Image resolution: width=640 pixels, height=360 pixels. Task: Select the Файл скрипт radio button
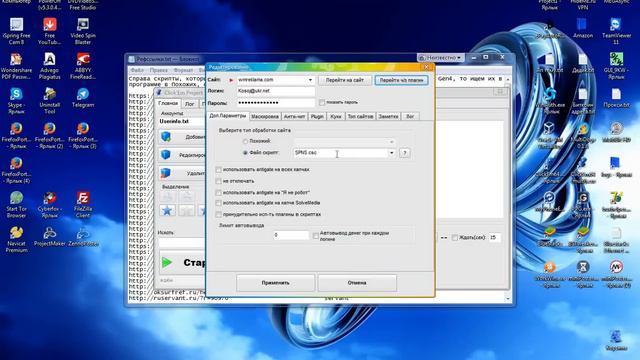(x=245, y=153)
